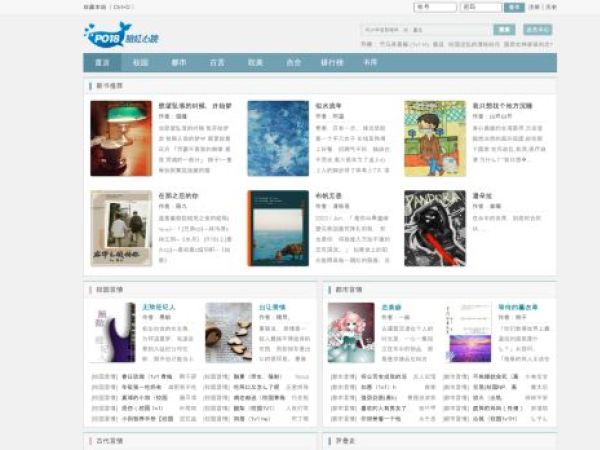The image size is (600, 450).
Task: Open the purple sunset book cover
Action: tap(469, 332)
